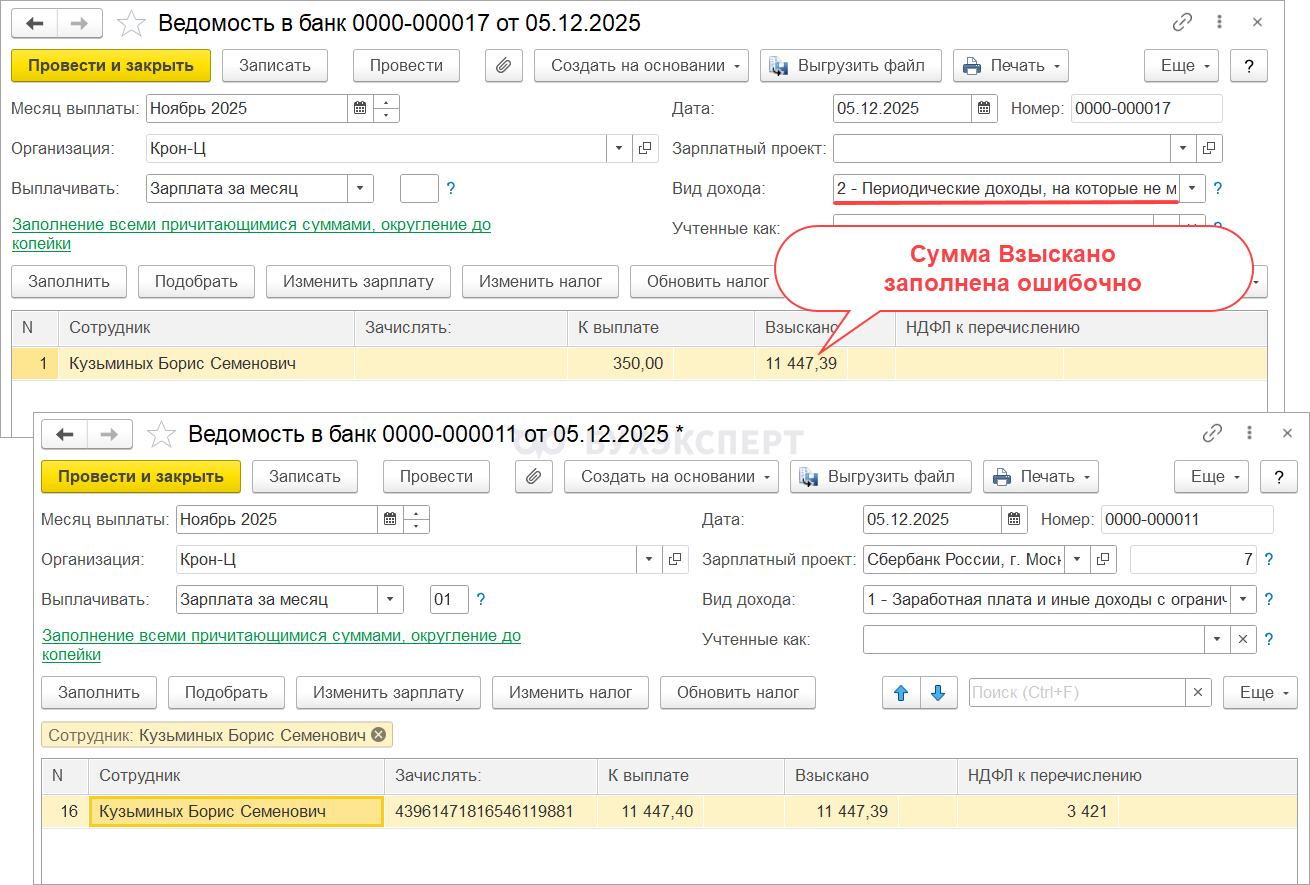Screen dimensions: 1310x885
Task: Navigate back arrow in front window
Action: pos(65,434)
